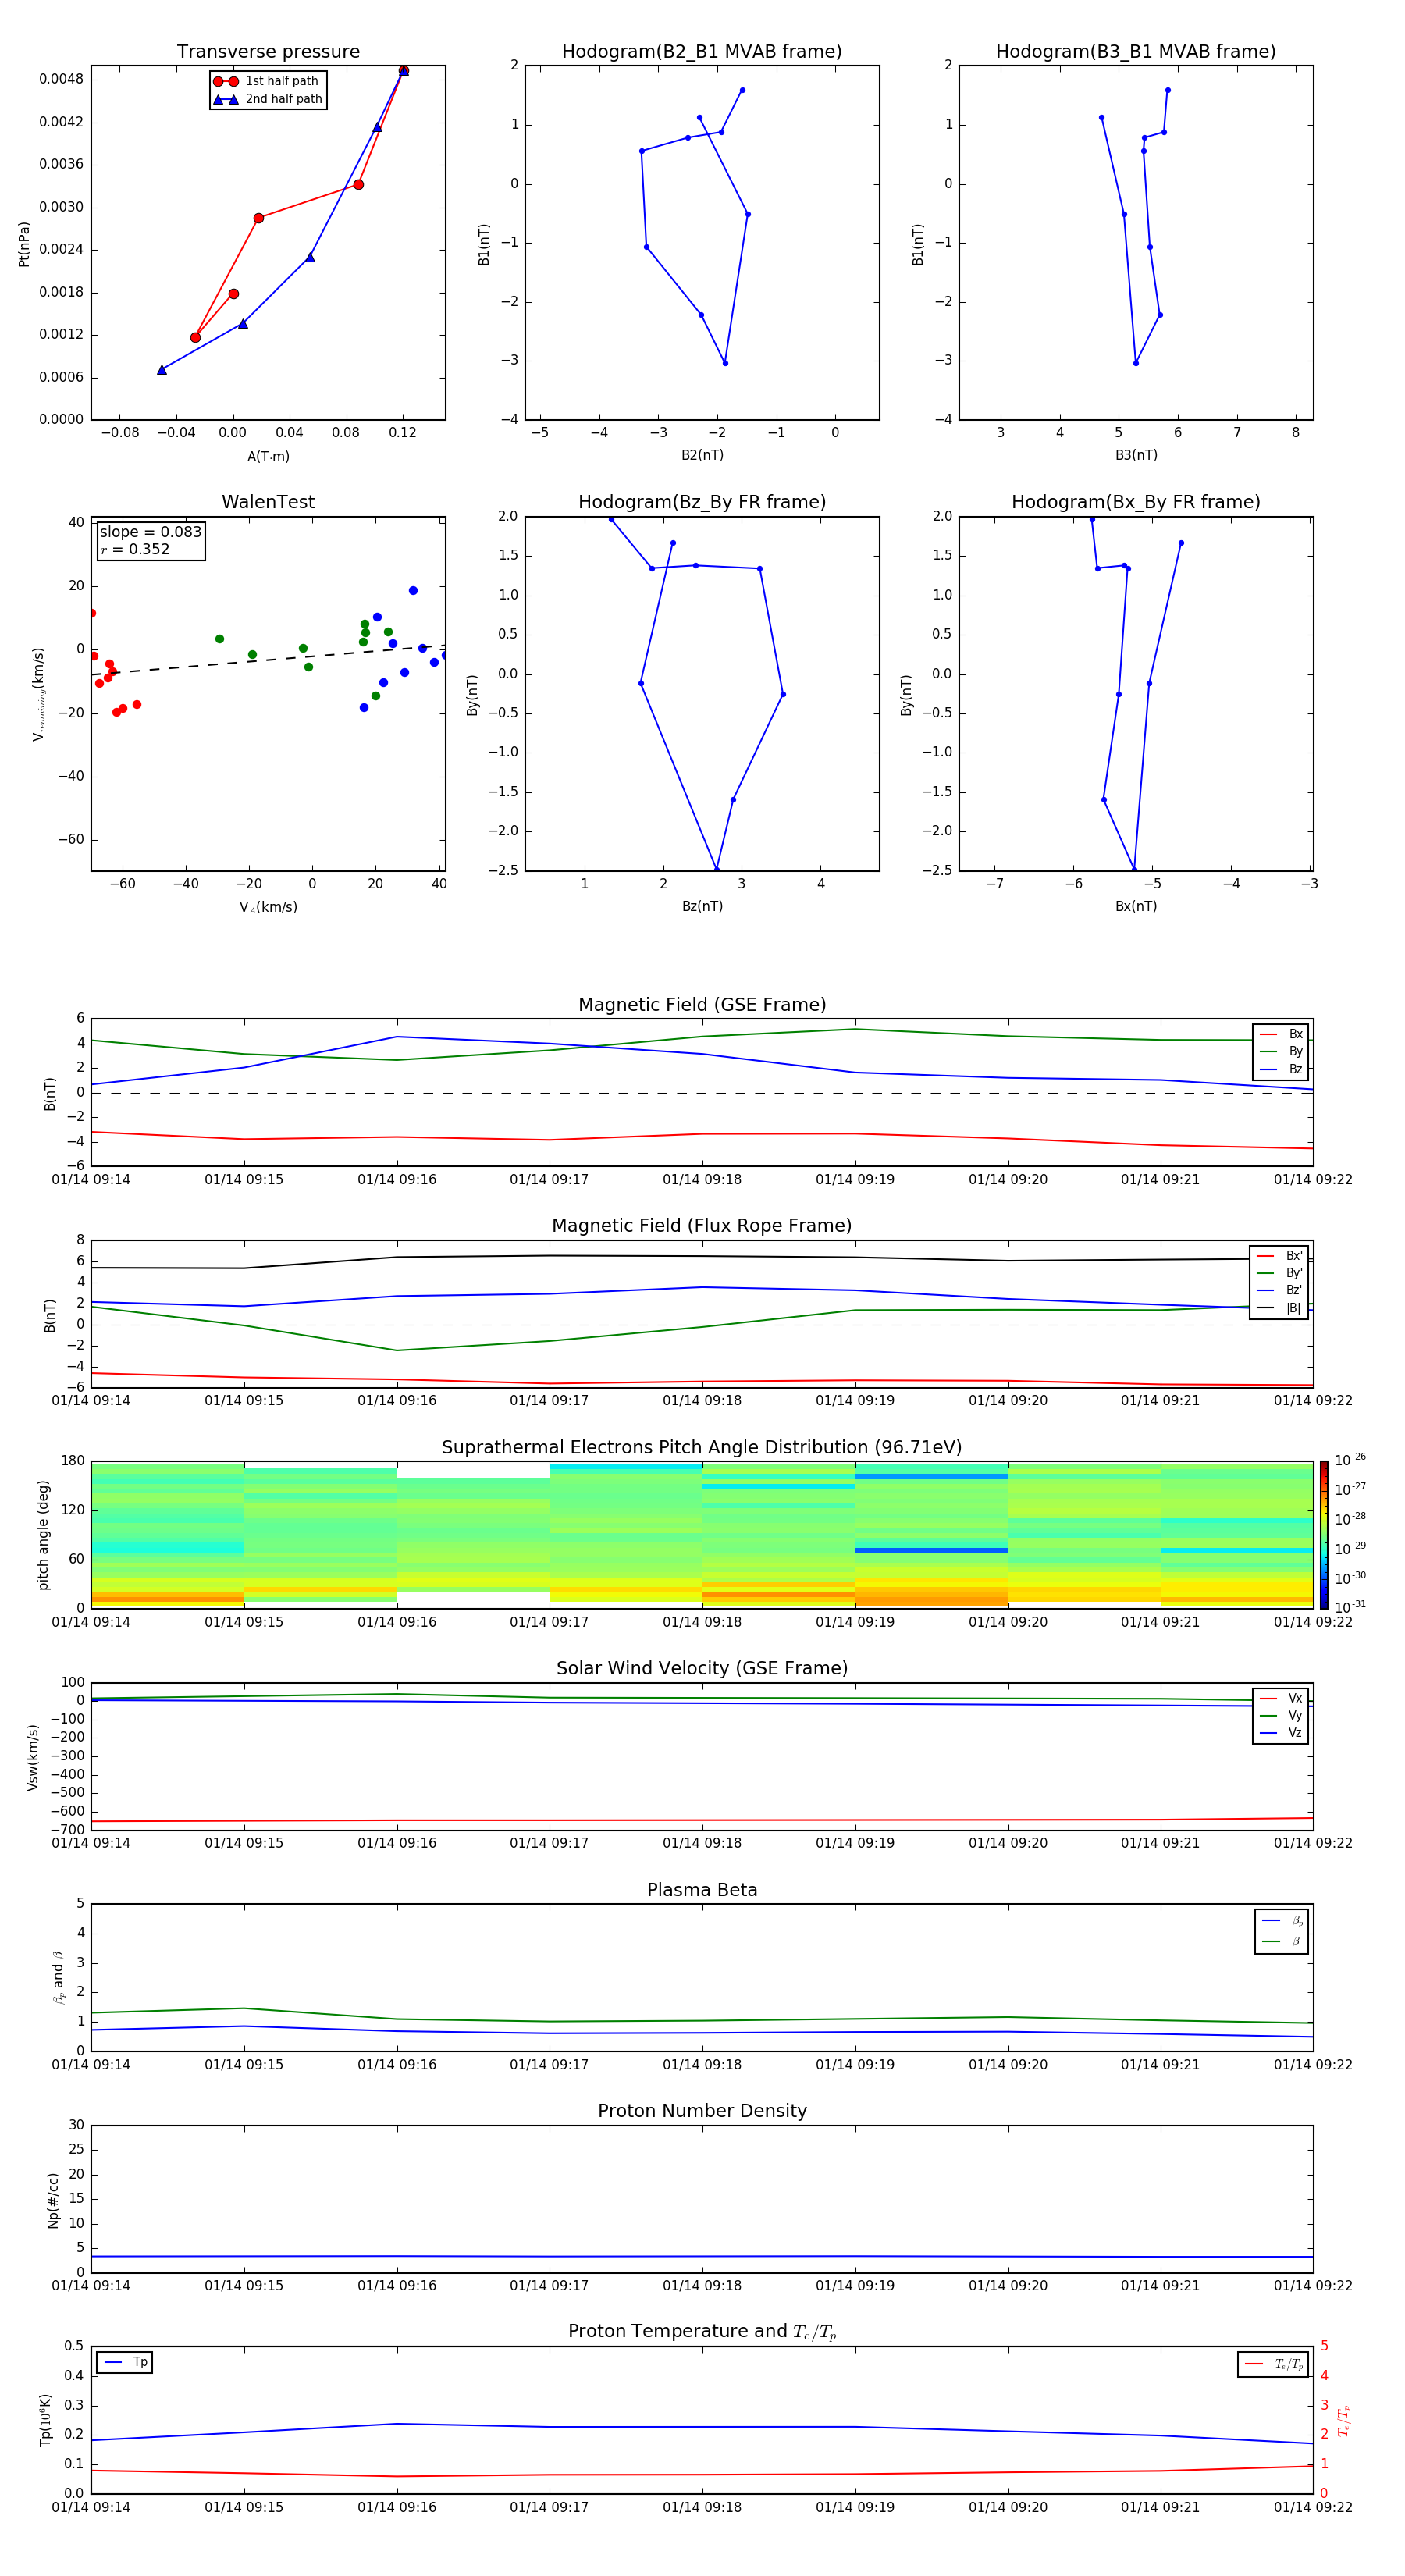1405x2576 pixels.
Task: Click the blue Tp legend entry
Action: click(x=125, y=2362)
